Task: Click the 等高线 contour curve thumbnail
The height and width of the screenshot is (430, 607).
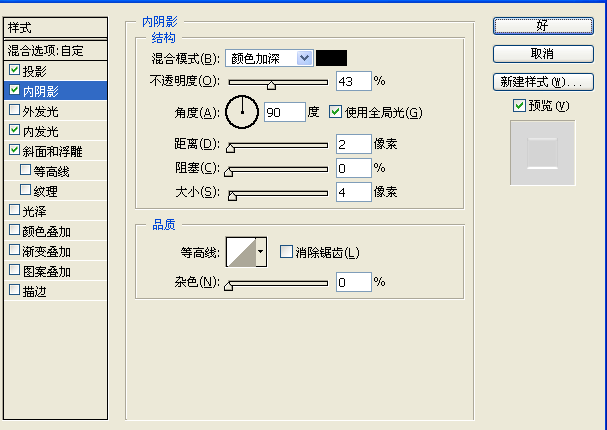Action: coord(241,252)
